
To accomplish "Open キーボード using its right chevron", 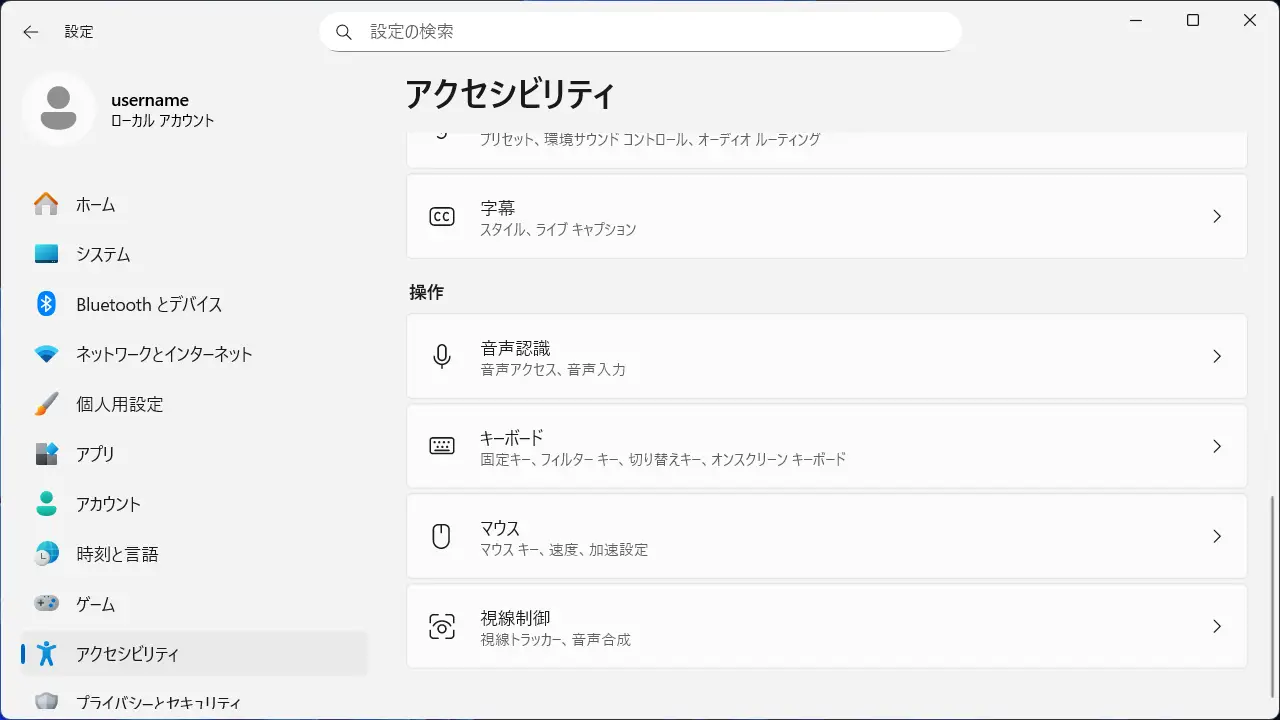I will click(x=1217, y=447).
